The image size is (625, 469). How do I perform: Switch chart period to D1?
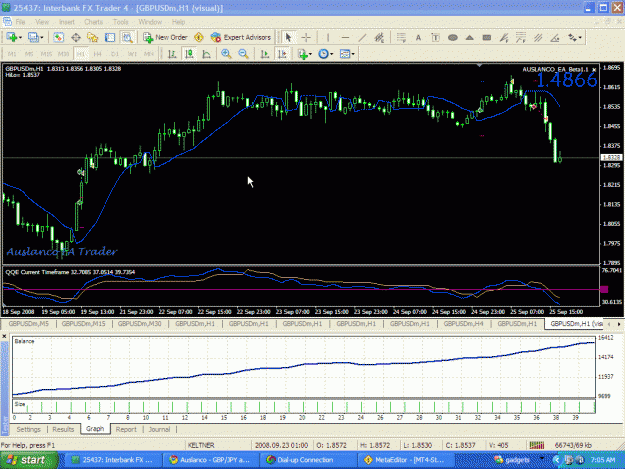point(115,54)
